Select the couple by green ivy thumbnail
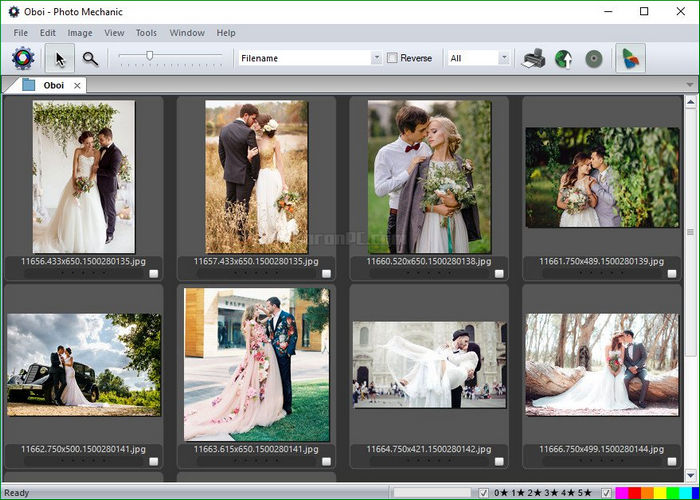 (x=602, y=177)
